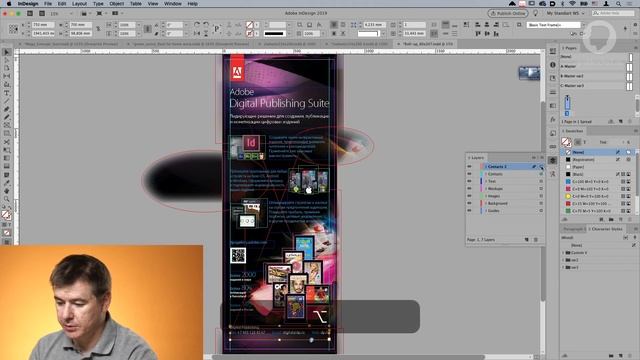Select the [Black] swatch
The image size is (640, 360).
pyautogui.click(x=597, y=174)
